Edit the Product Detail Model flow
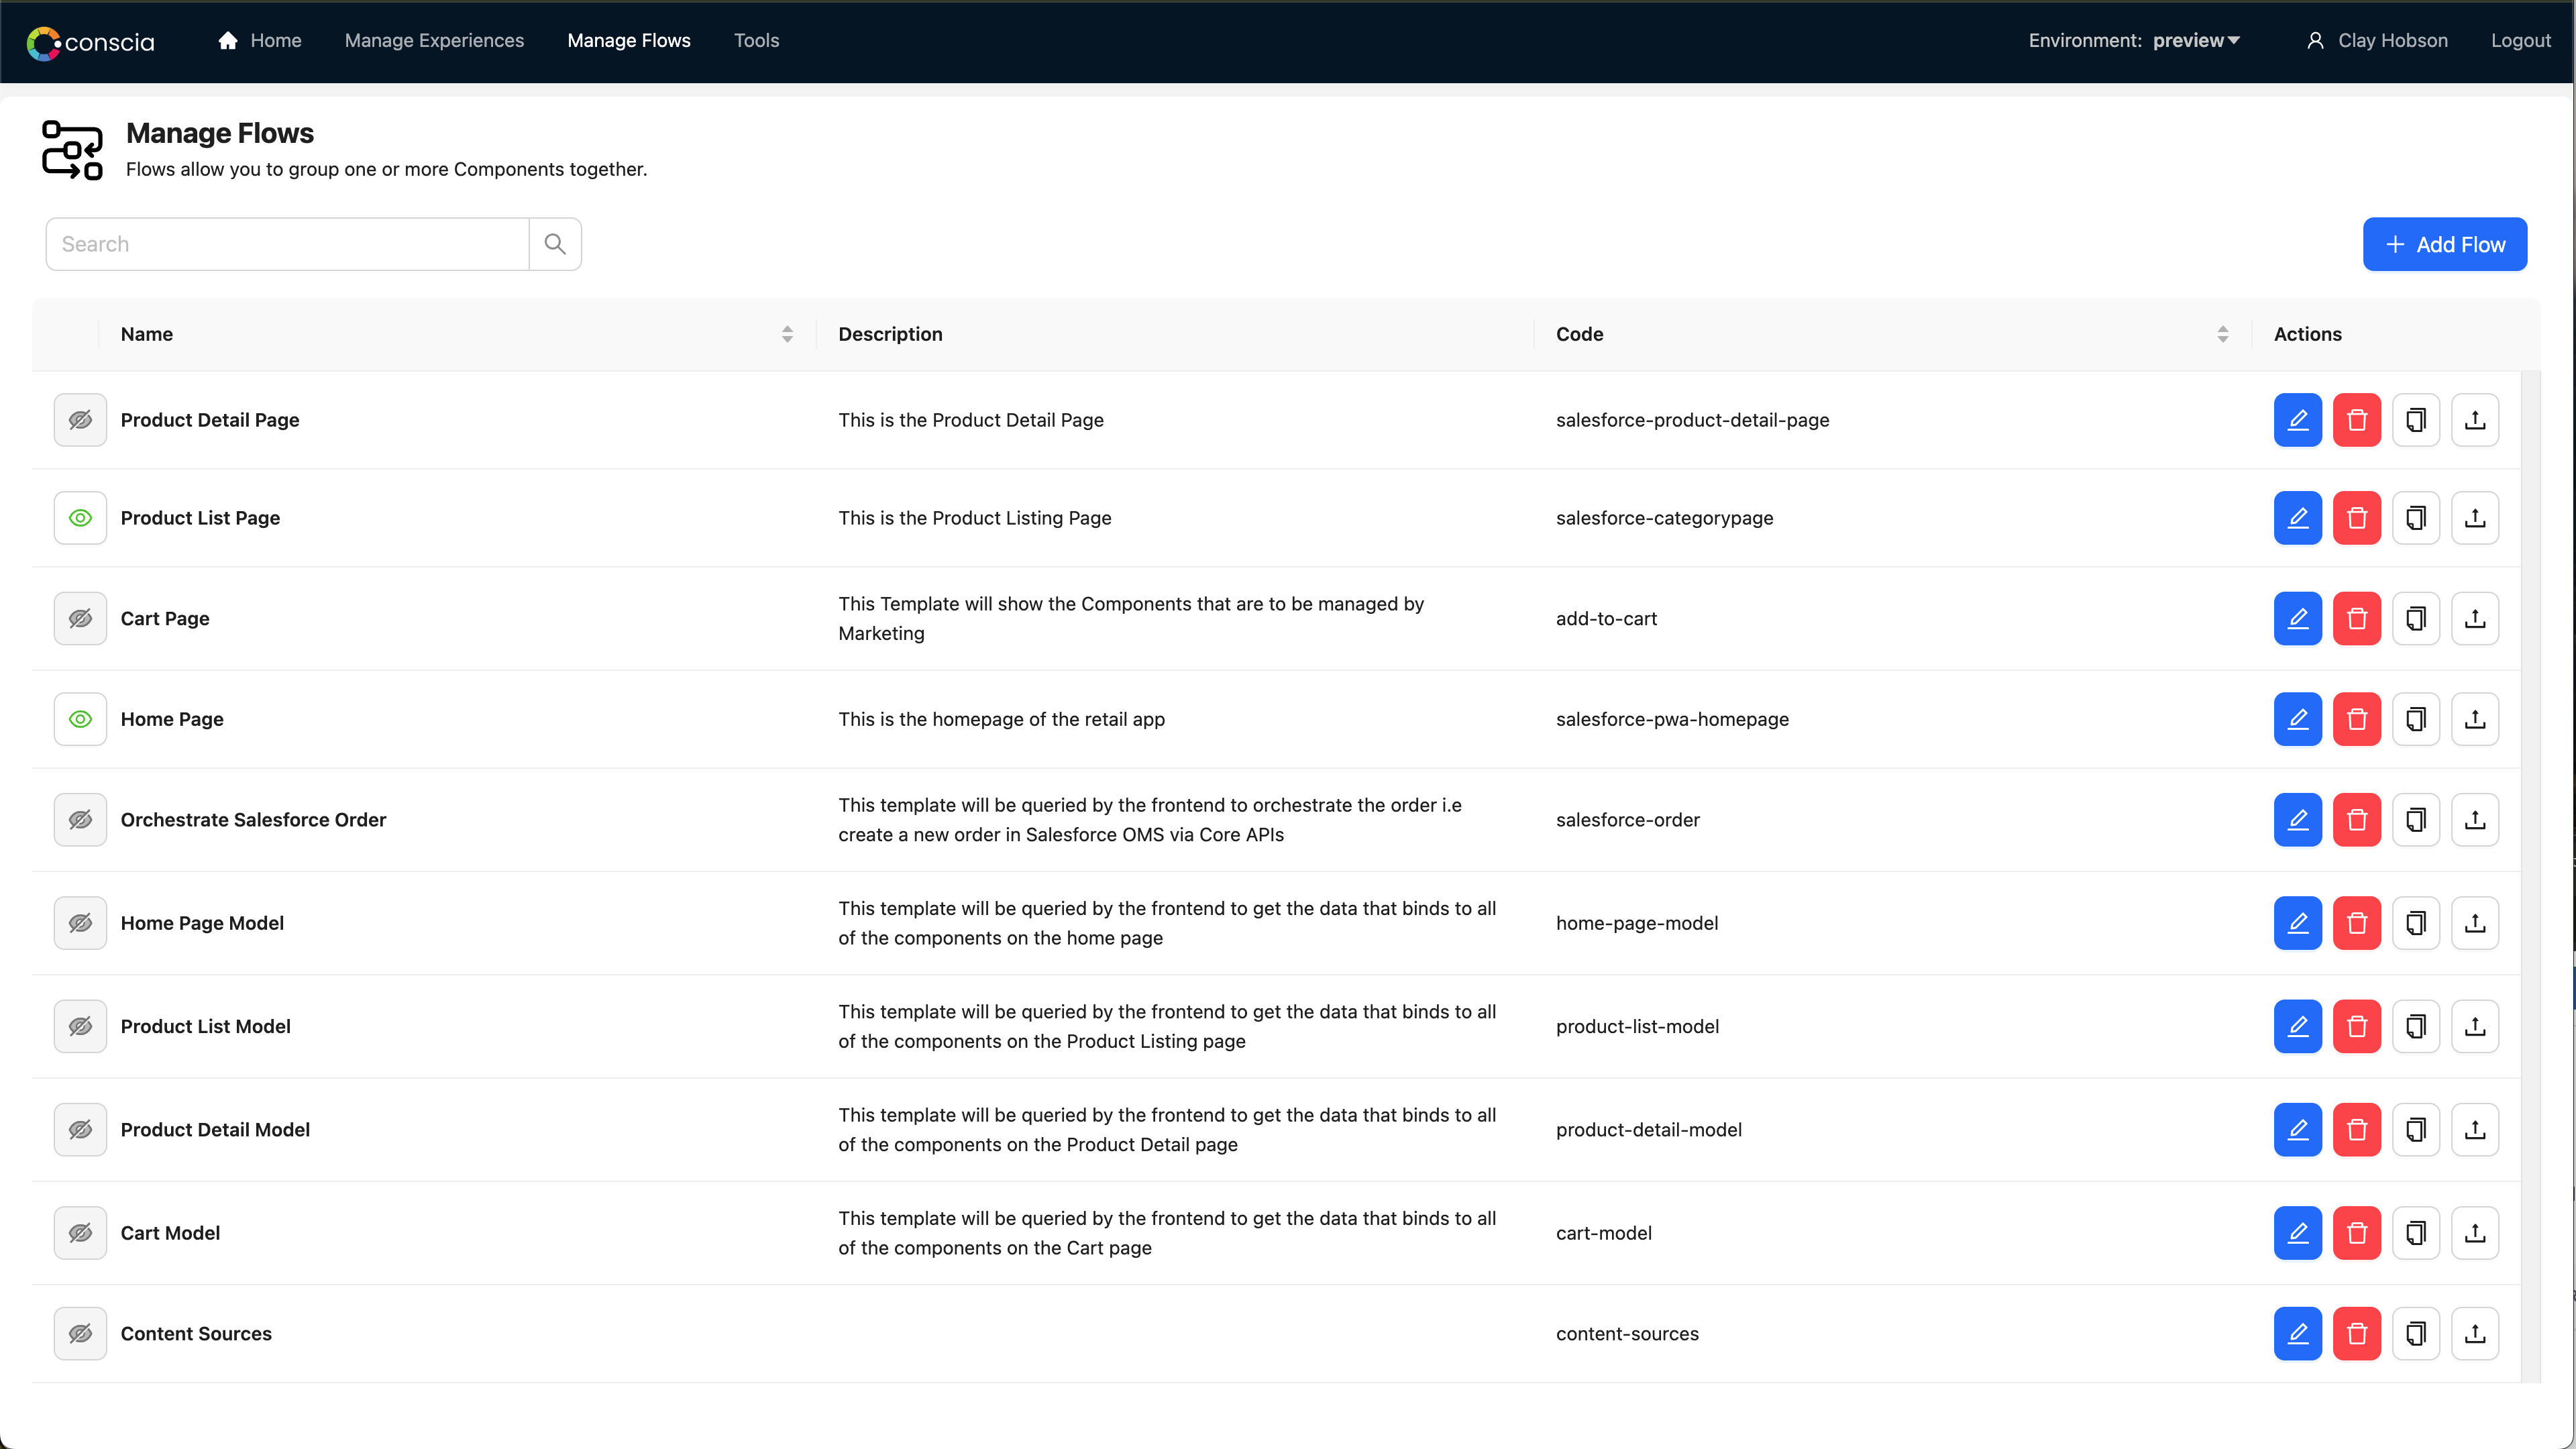 point(2297,1130)
